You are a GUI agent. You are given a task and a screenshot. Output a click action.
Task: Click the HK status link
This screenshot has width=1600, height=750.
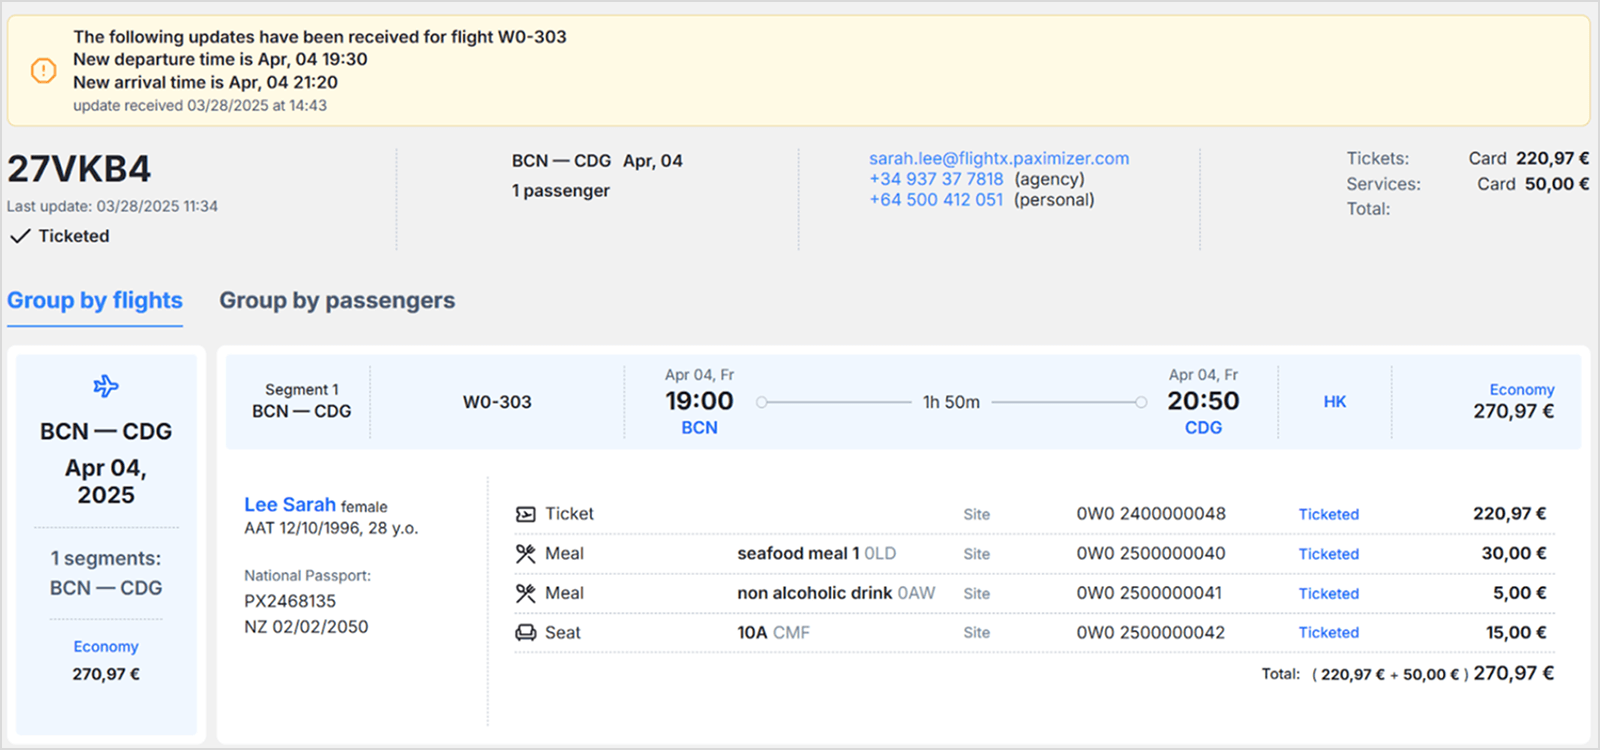point(1335,401)
